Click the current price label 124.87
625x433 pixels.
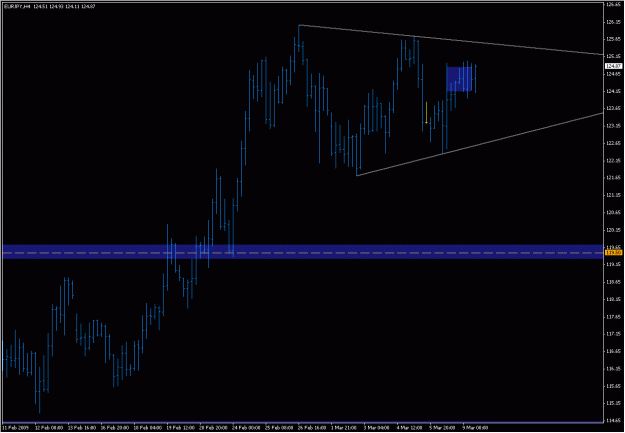[x=611, y=66]
